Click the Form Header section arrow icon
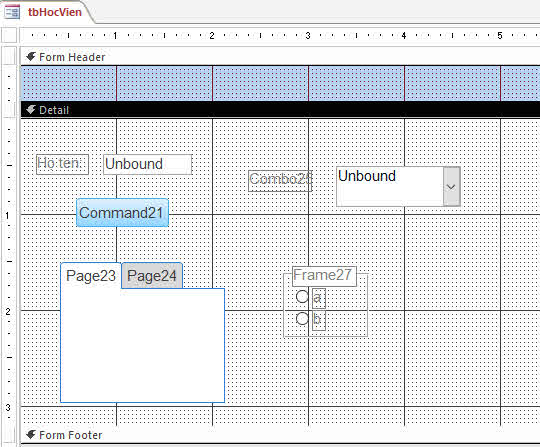The width and height of the screenshot is (540, 447). [31, 56]
